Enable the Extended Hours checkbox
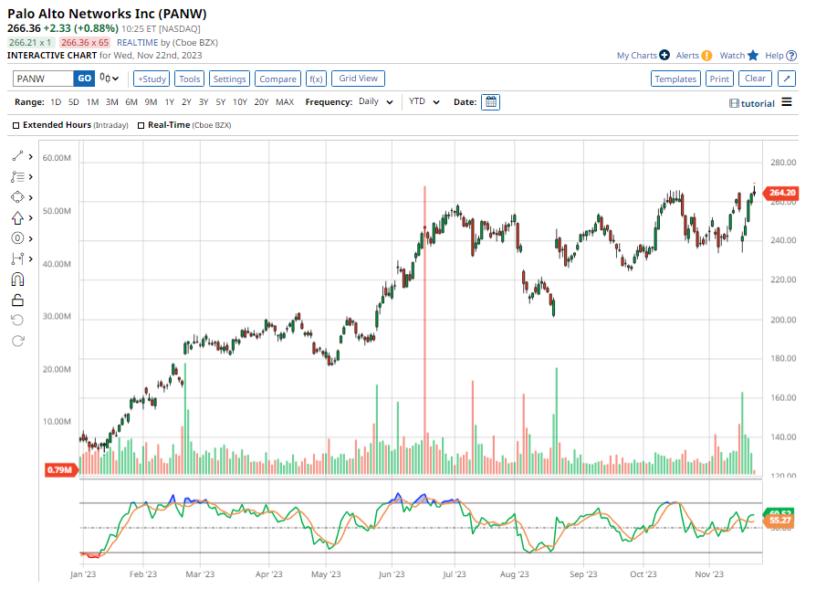Viewport: 816px width, 600px height. pos(16,125)
